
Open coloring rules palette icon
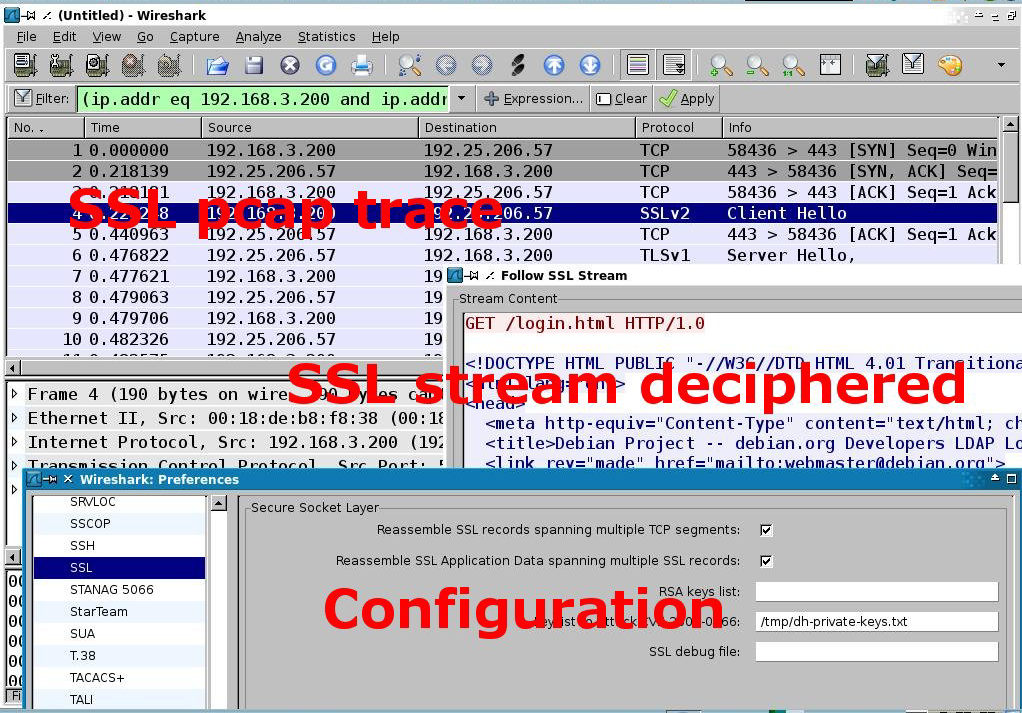[x=950, y=65]
